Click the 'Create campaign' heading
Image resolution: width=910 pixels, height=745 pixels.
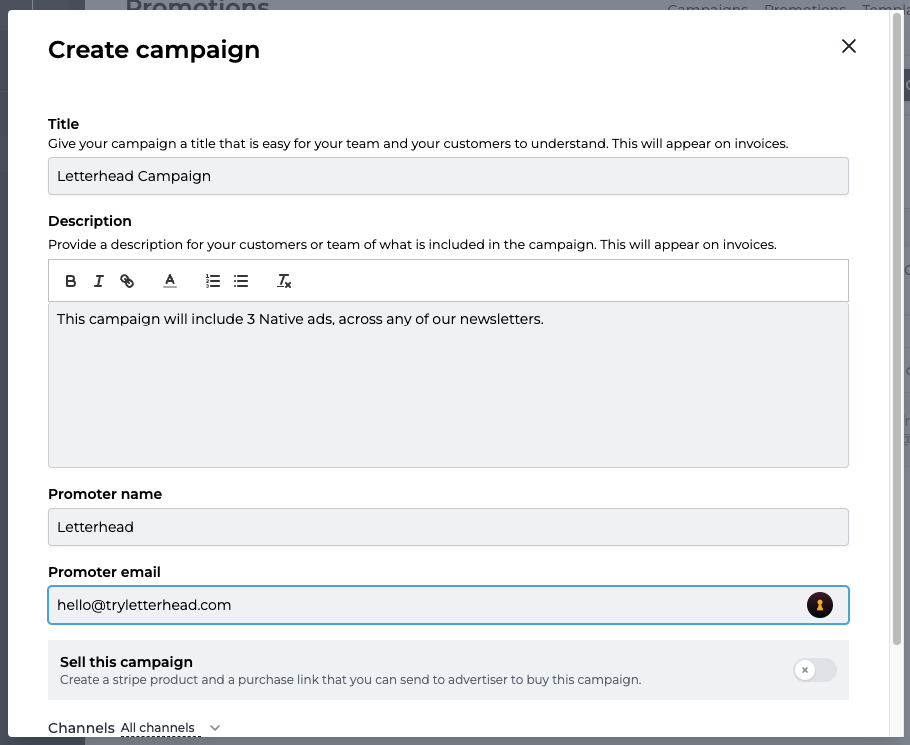coord(154,50)
